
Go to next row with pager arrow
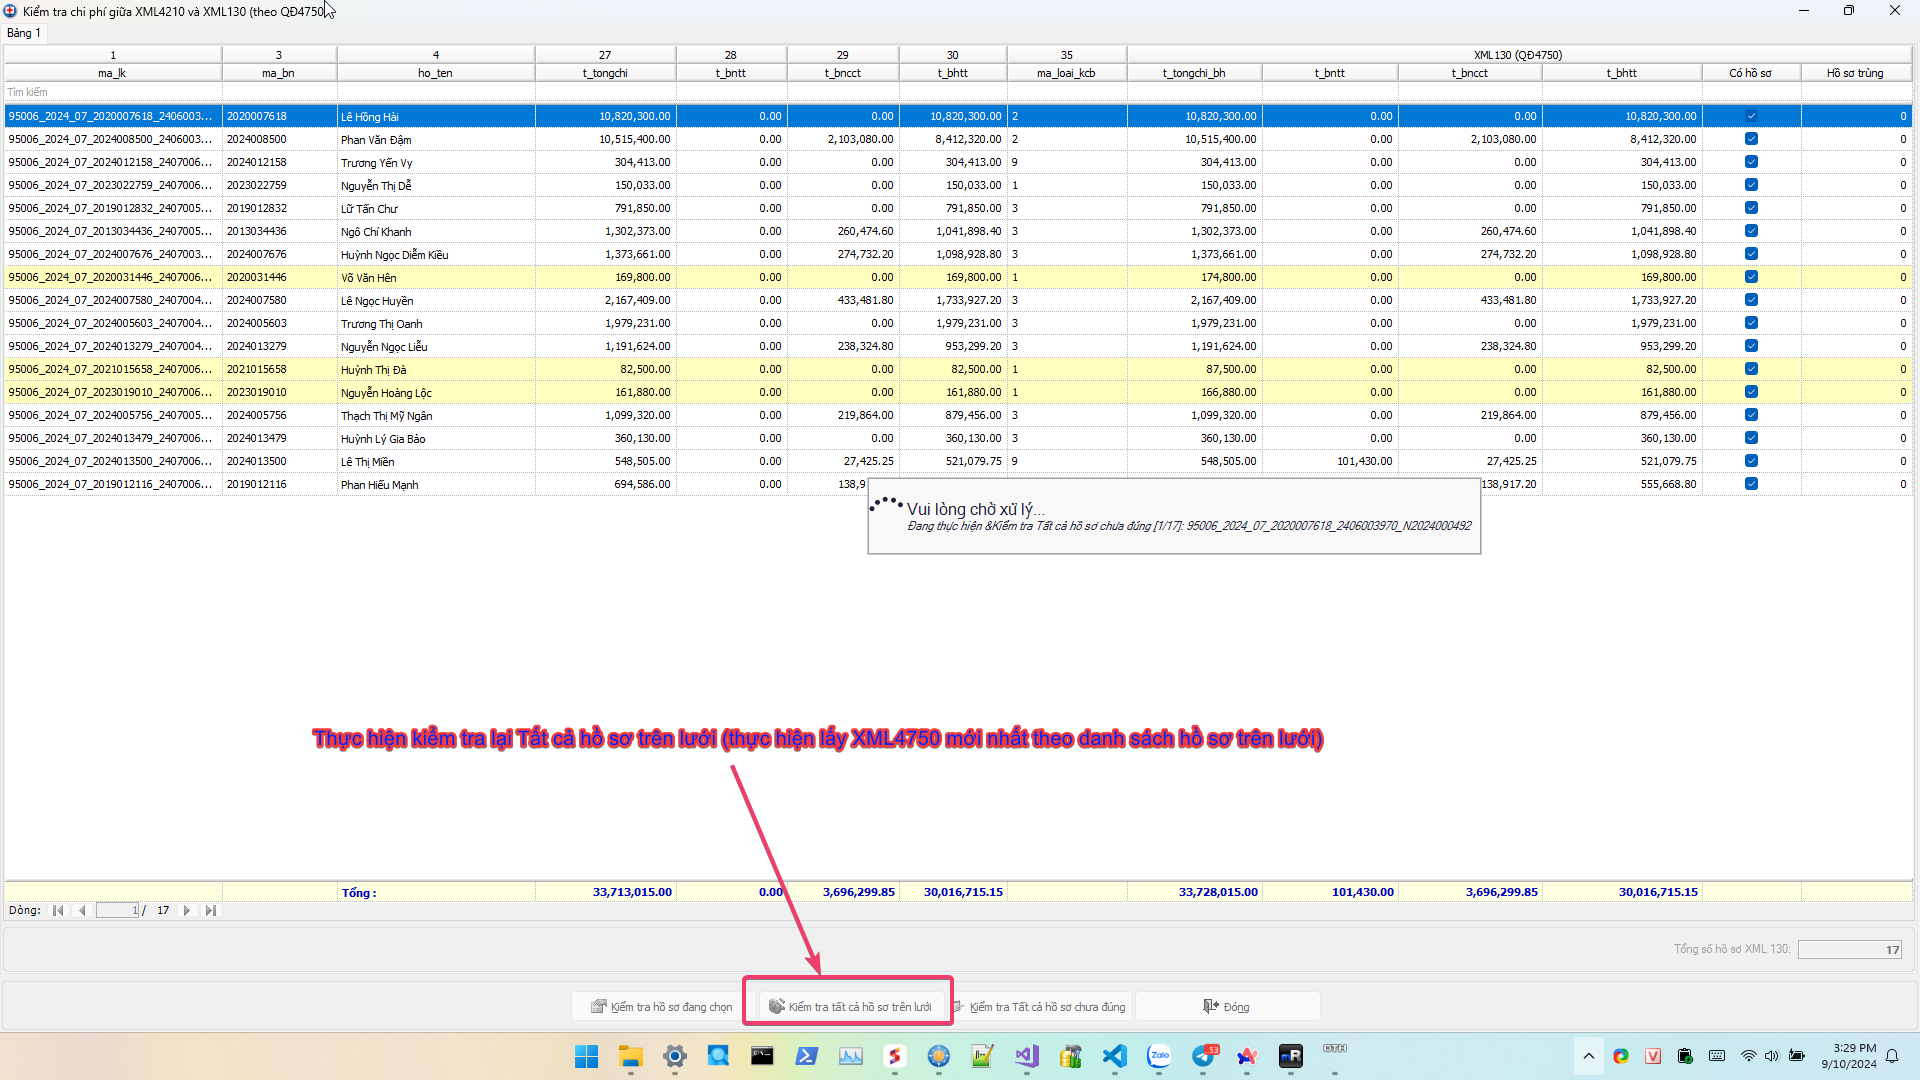pyautogui.click(x=187, y=911)
